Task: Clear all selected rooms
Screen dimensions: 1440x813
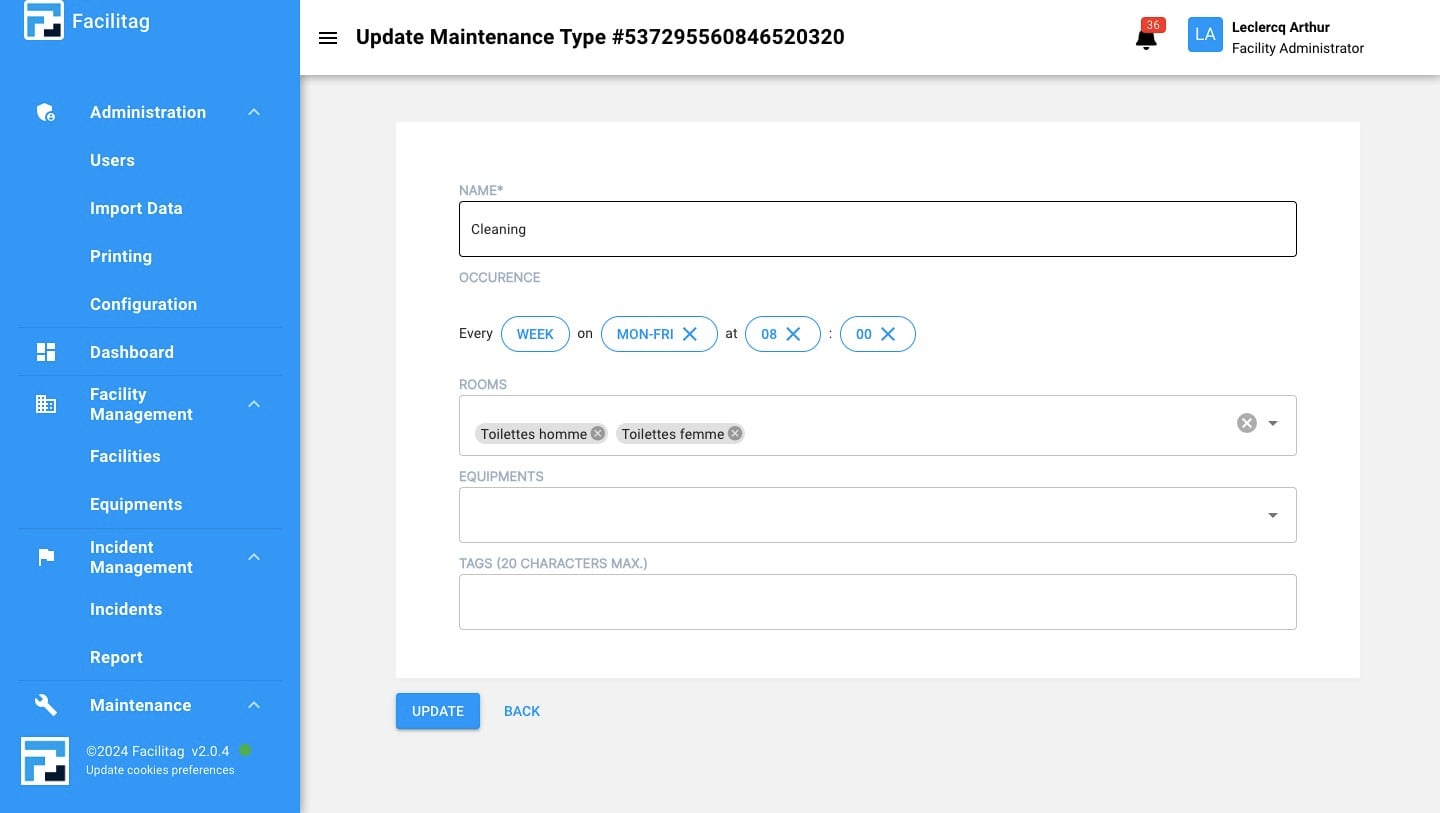Action: 1246,423
